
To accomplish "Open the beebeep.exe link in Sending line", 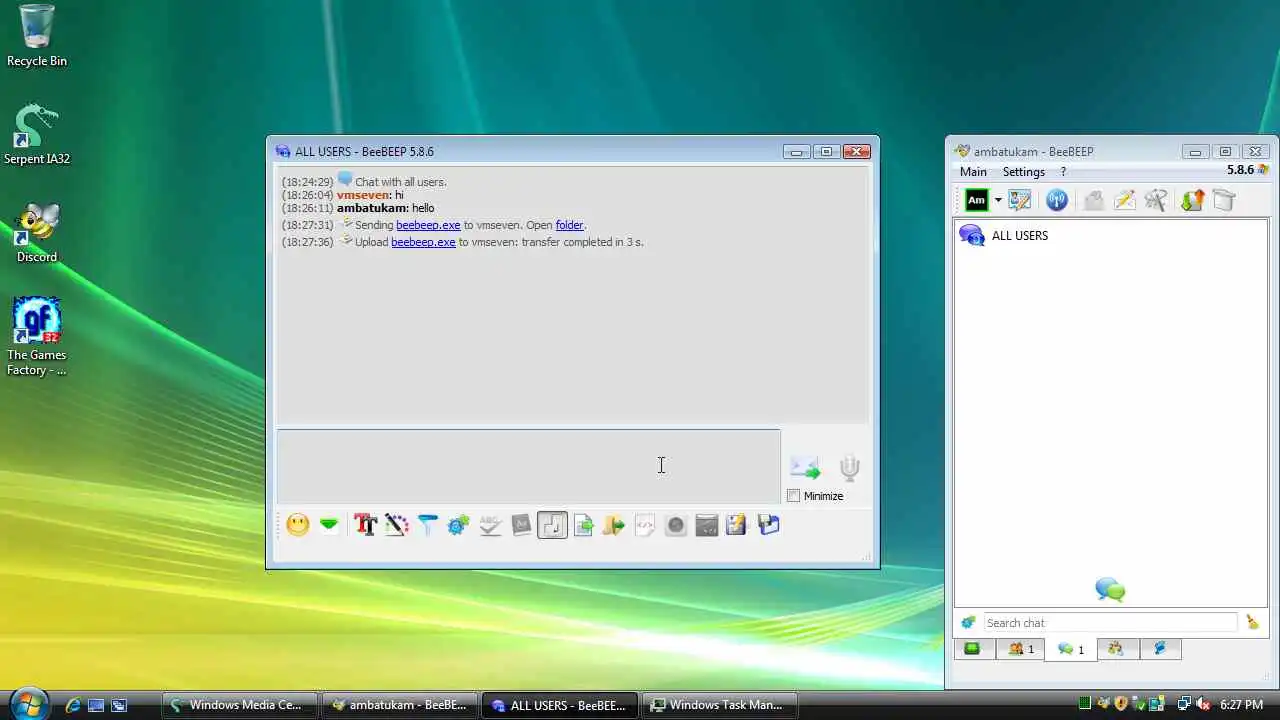I will coord(428,225).
